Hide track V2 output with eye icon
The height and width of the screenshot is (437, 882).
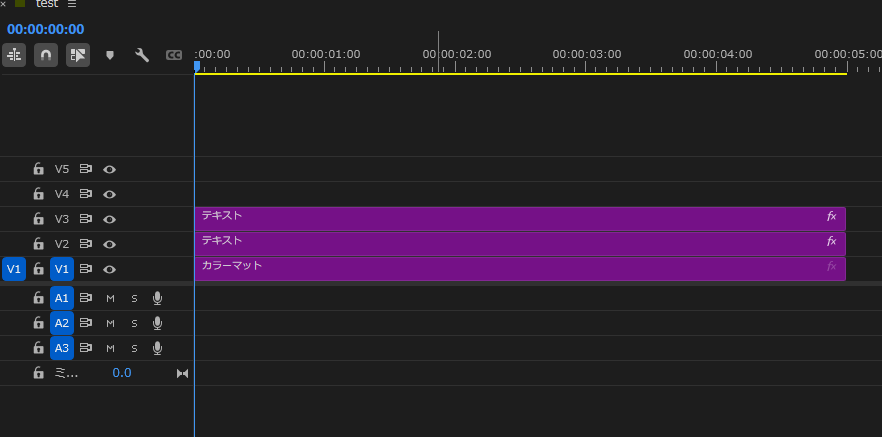(110, 244)
